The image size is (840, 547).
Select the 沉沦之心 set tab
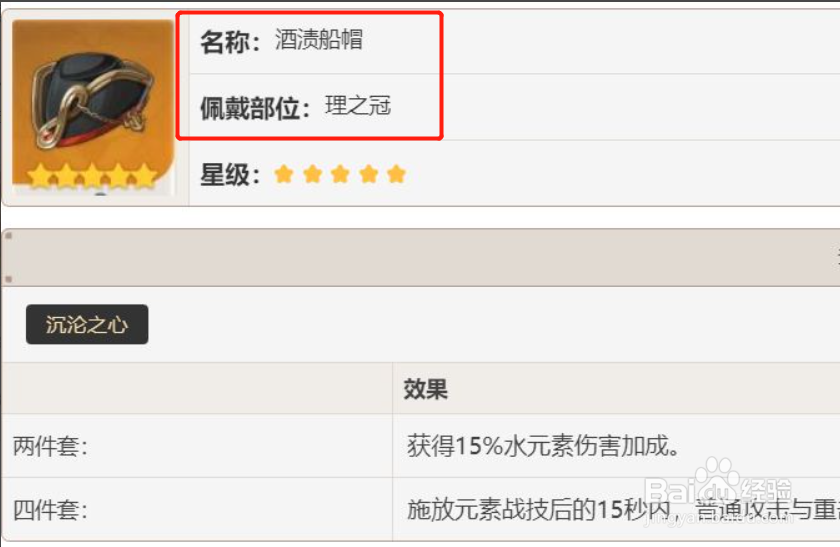87,324
